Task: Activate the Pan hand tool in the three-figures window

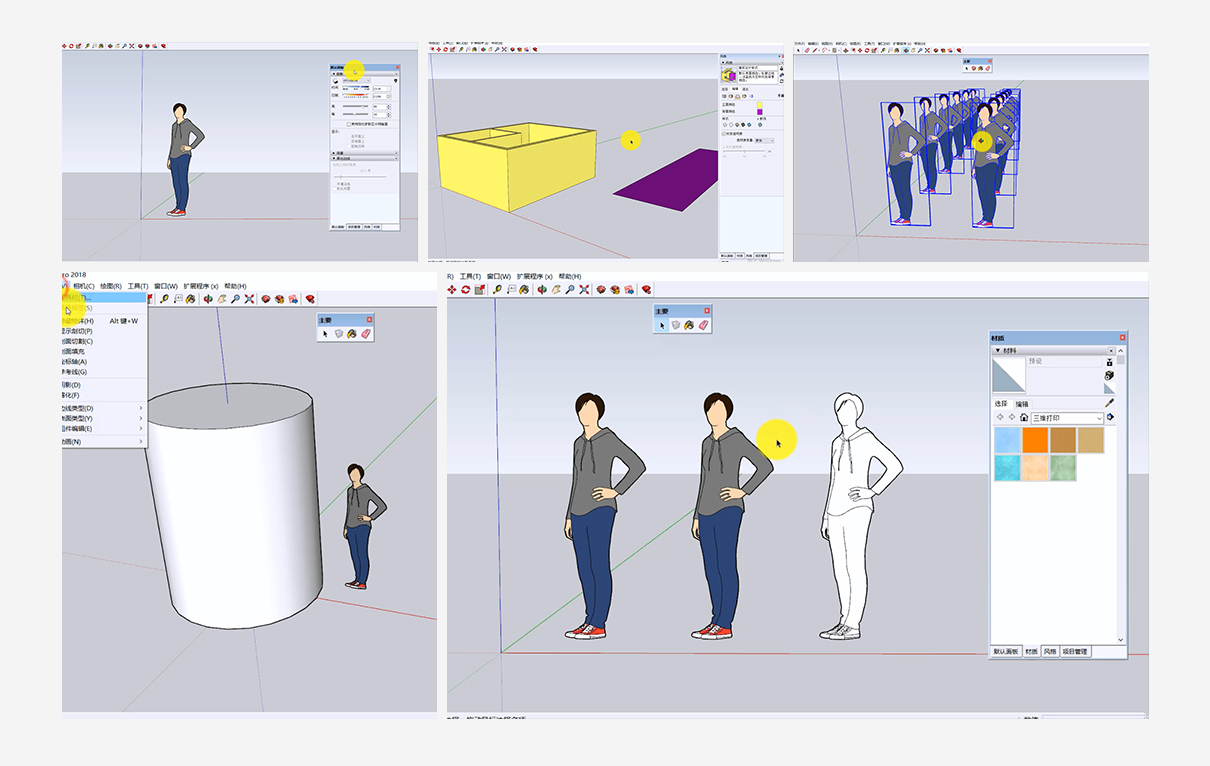Action: pyautogui.click(x=556, y=290)
